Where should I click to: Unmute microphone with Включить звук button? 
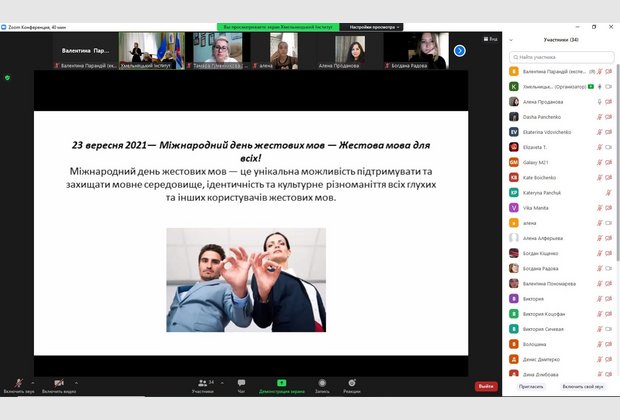tap(19, 386)
